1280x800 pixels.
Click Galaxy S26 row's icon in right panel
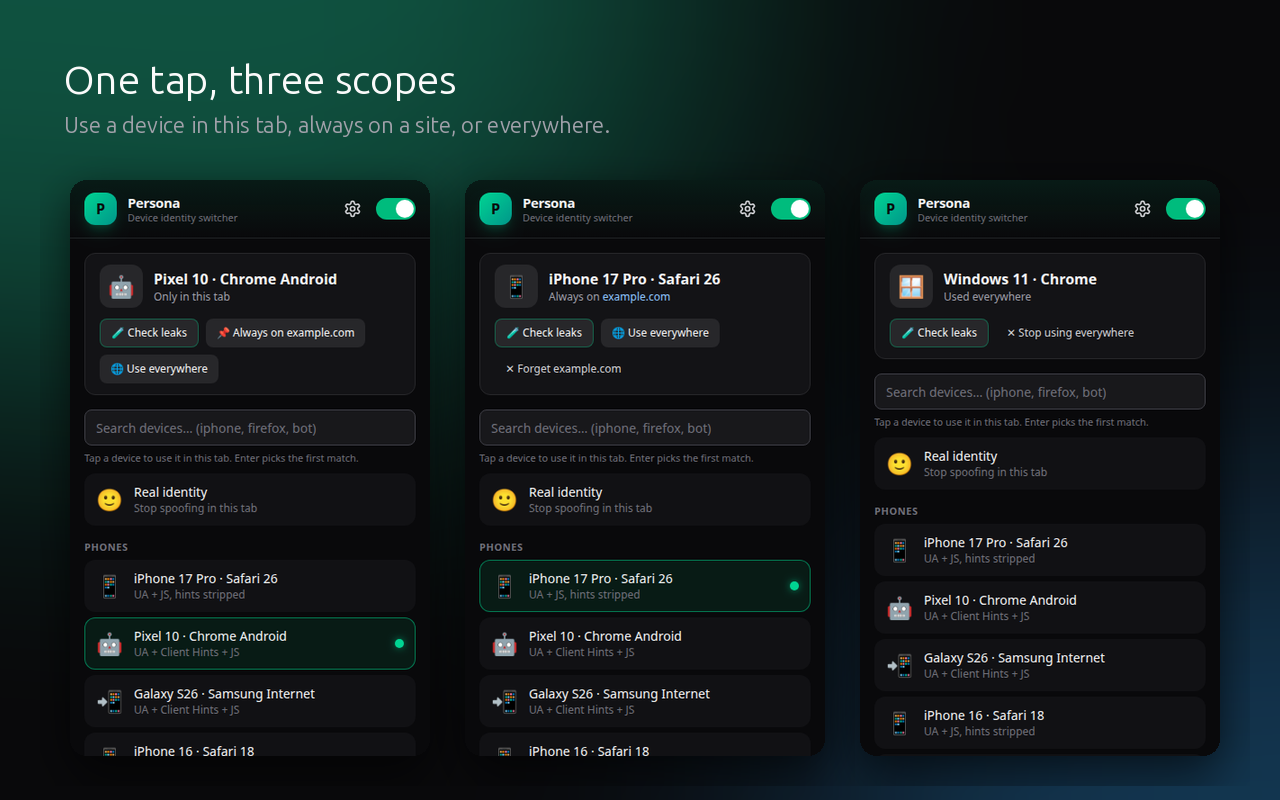pos(900,666)
